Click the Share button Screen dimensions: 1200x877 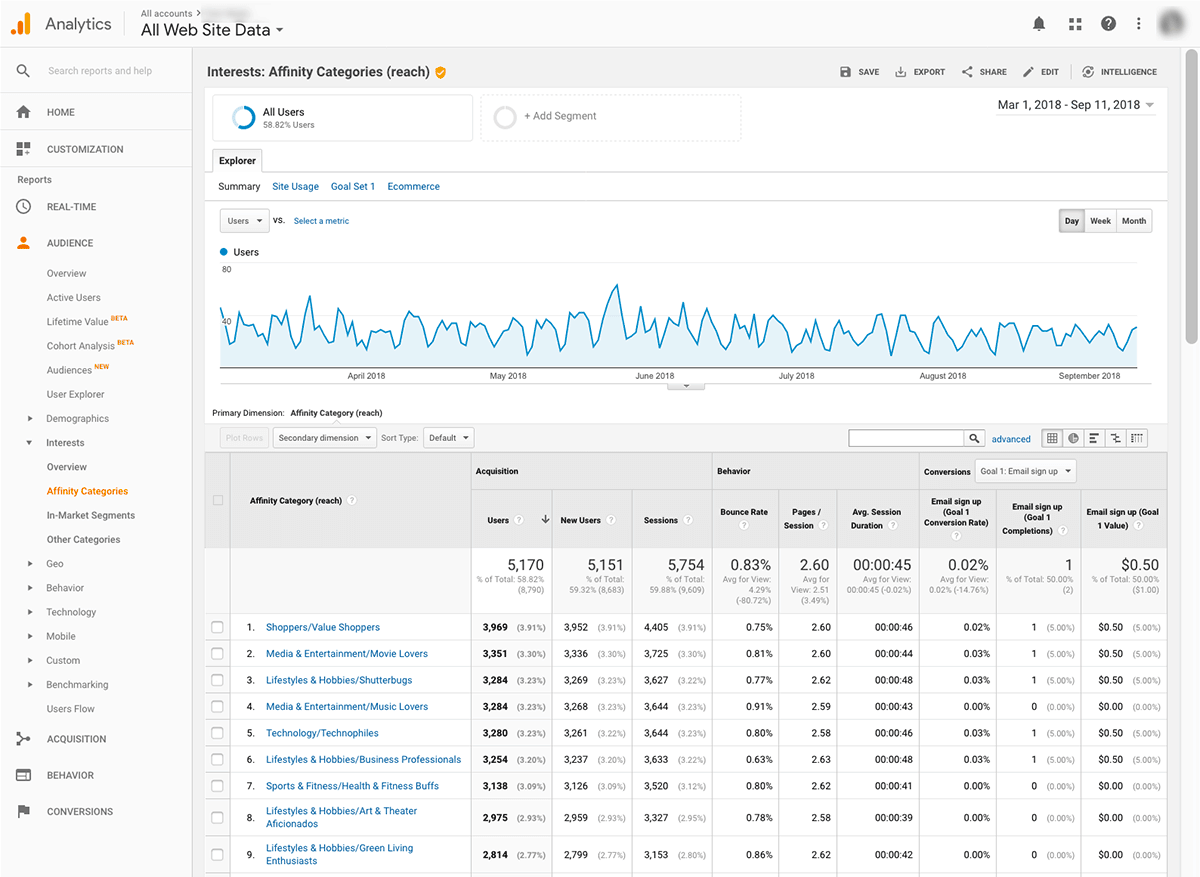pyautogui.click(x=984, y=72)
